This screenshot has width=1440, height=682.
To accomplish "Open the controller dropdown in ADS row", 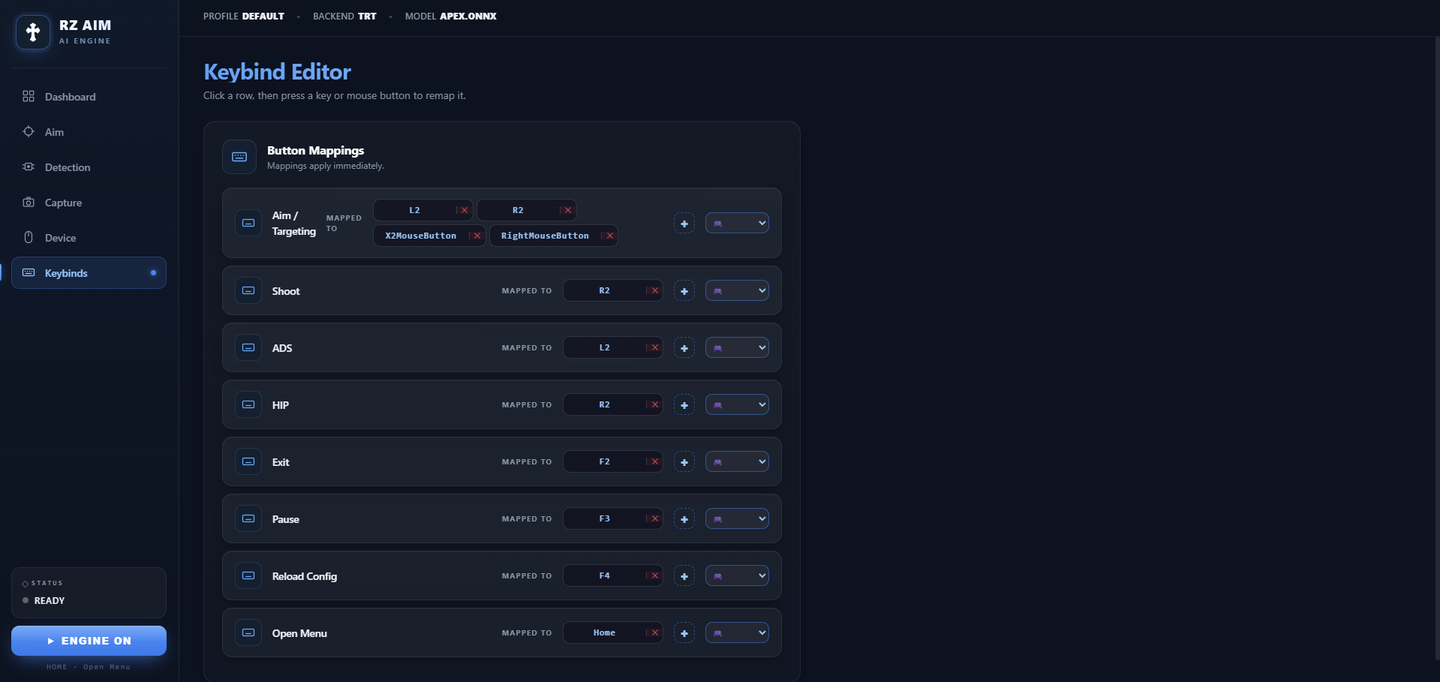I will pyautogui.click(x=737, y=348).
